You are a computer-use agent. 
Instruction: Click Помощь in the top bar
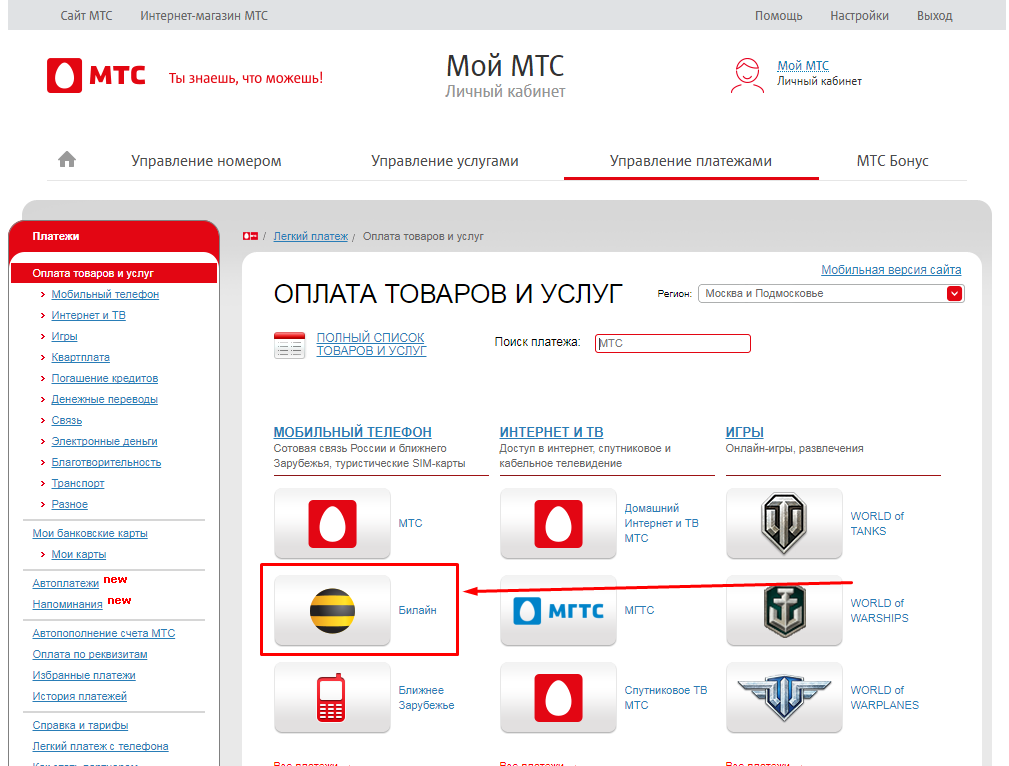[x=779, y=15]
